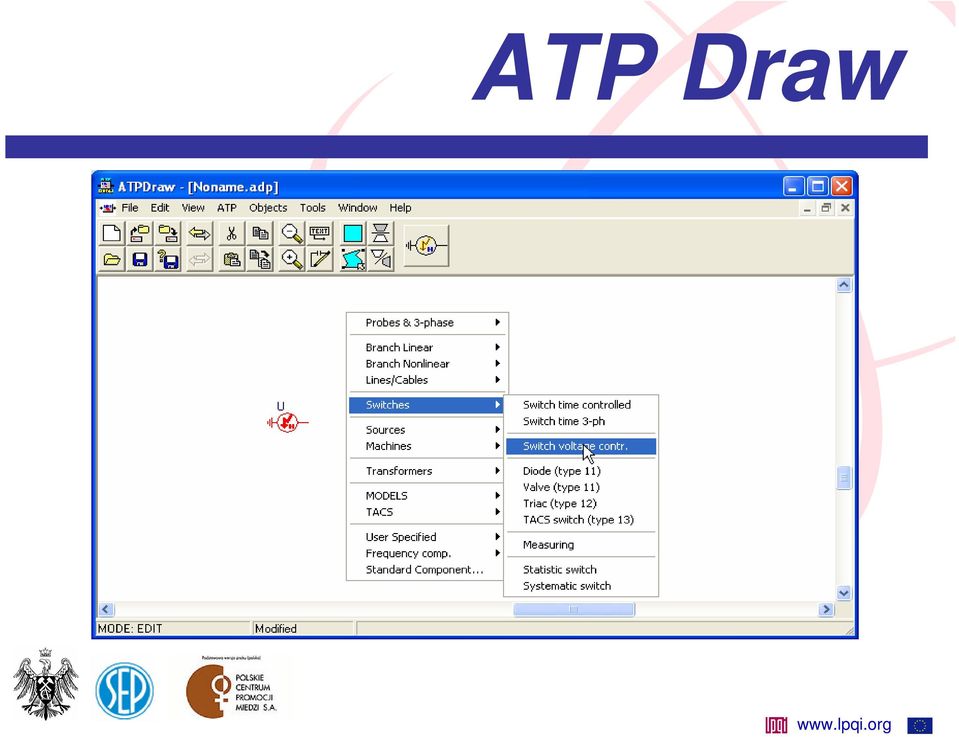Choose Switch time controlled

pos(581,405)
